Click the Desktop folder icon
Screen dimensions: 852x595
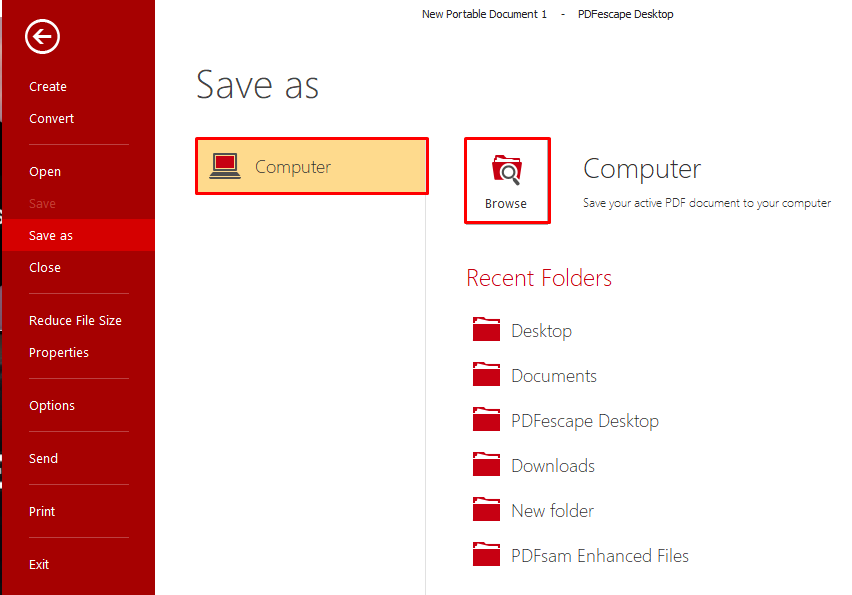pos(486,329)
